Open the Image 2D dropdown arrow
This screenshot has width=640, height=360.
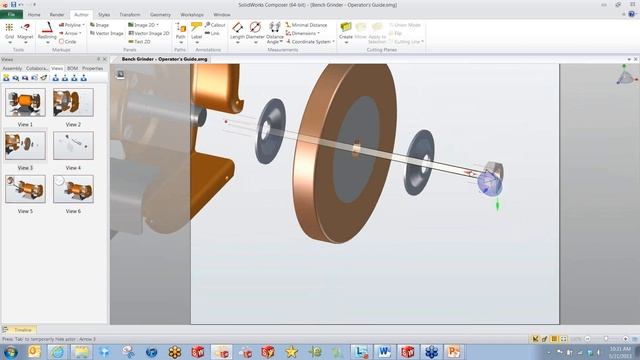coord(158,25)
